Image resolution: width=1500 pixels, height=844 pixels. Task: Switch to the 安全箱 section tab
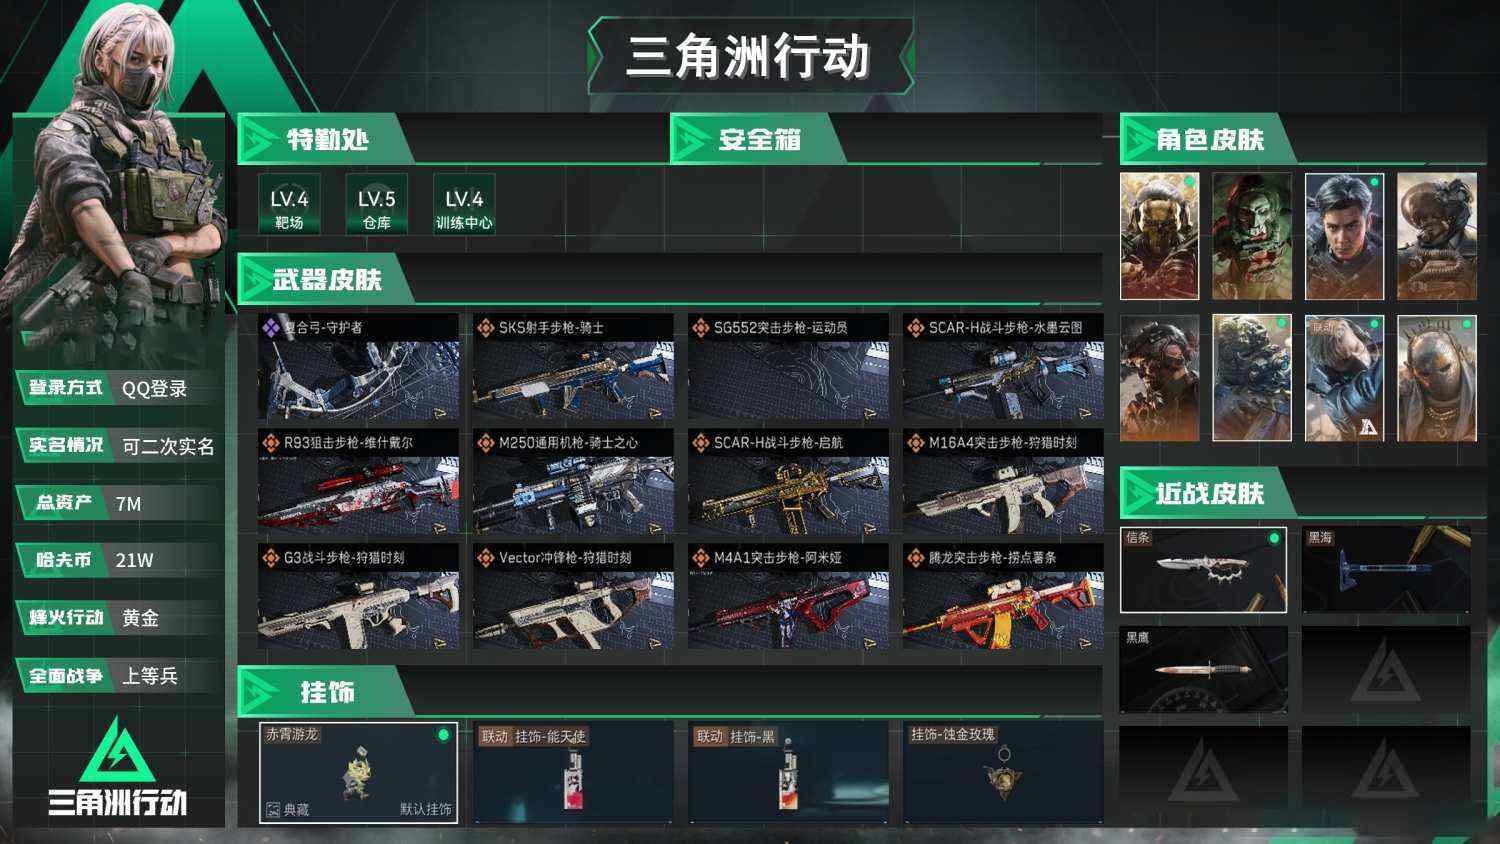[760, 140]
